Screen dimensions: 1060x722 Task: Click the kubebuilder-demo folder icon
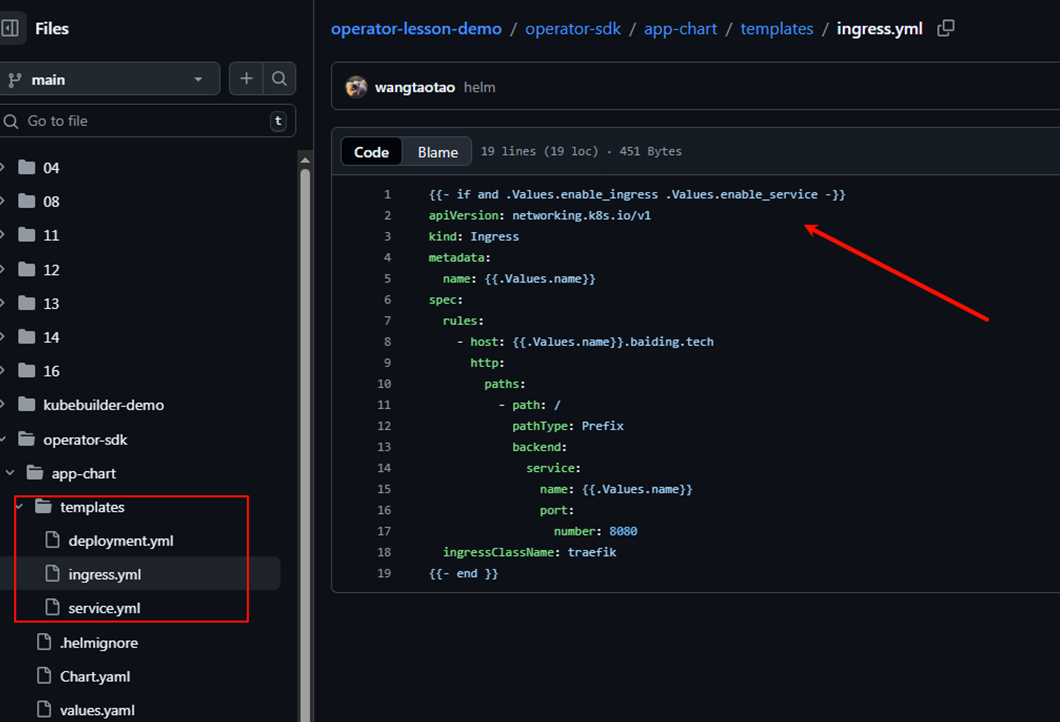point(27,405)
